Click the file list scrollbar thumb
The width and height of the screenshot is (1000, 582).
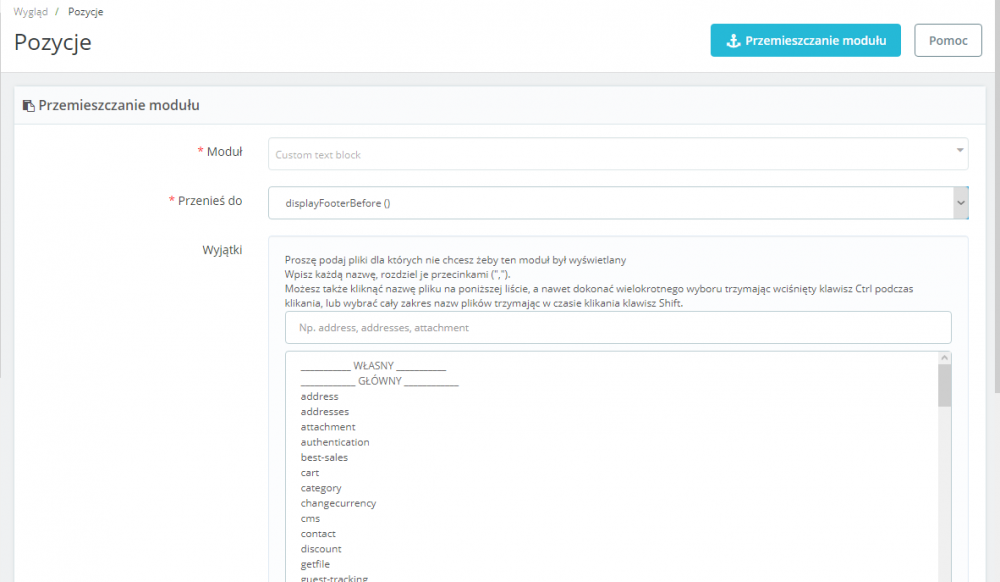coord(945,385)
